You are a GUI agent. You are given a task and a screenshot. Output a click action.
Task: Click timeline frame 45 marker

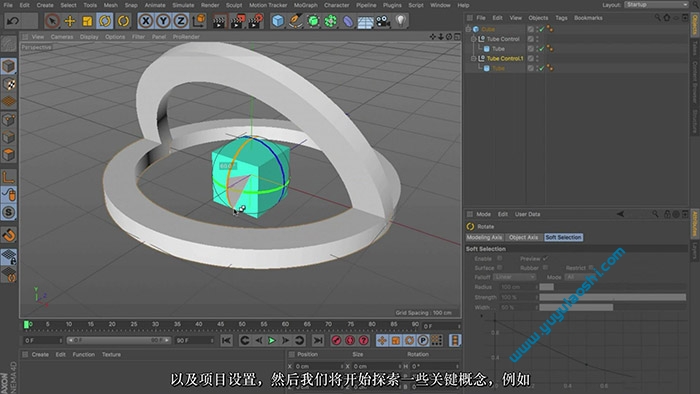point(220,324)
